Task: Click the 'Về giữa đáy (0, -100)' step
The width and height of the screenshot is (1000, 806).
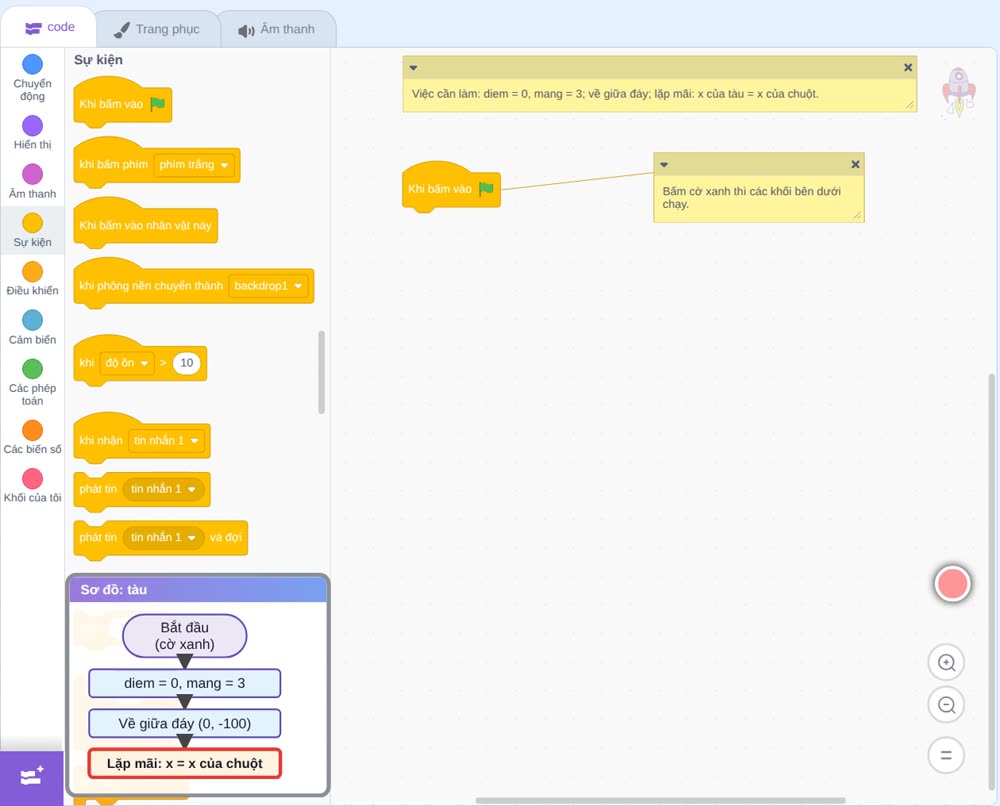Action: pyautogui.click(x=184, y=723)
